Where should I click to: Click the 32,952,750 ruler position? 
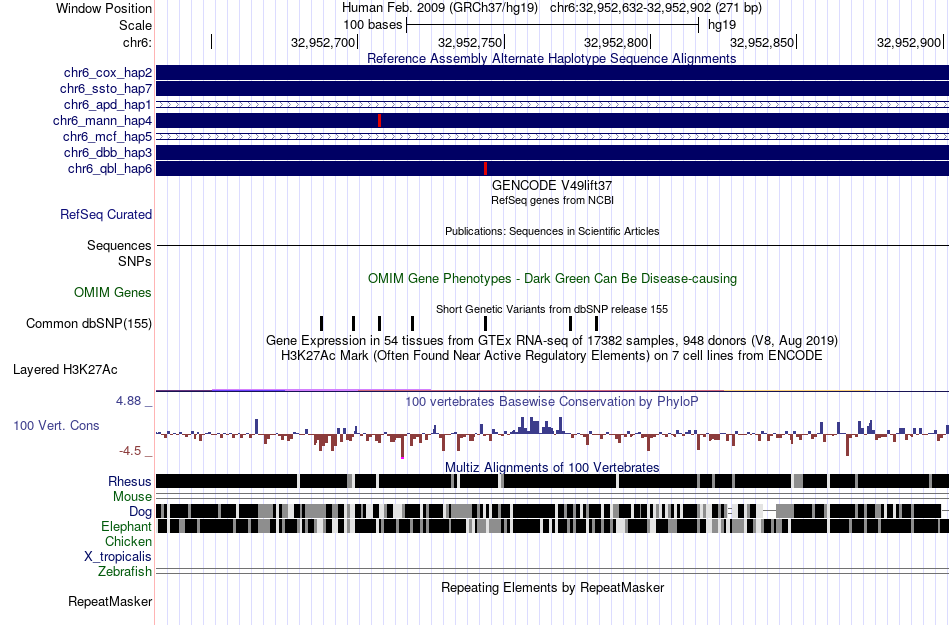pos(470,42)
